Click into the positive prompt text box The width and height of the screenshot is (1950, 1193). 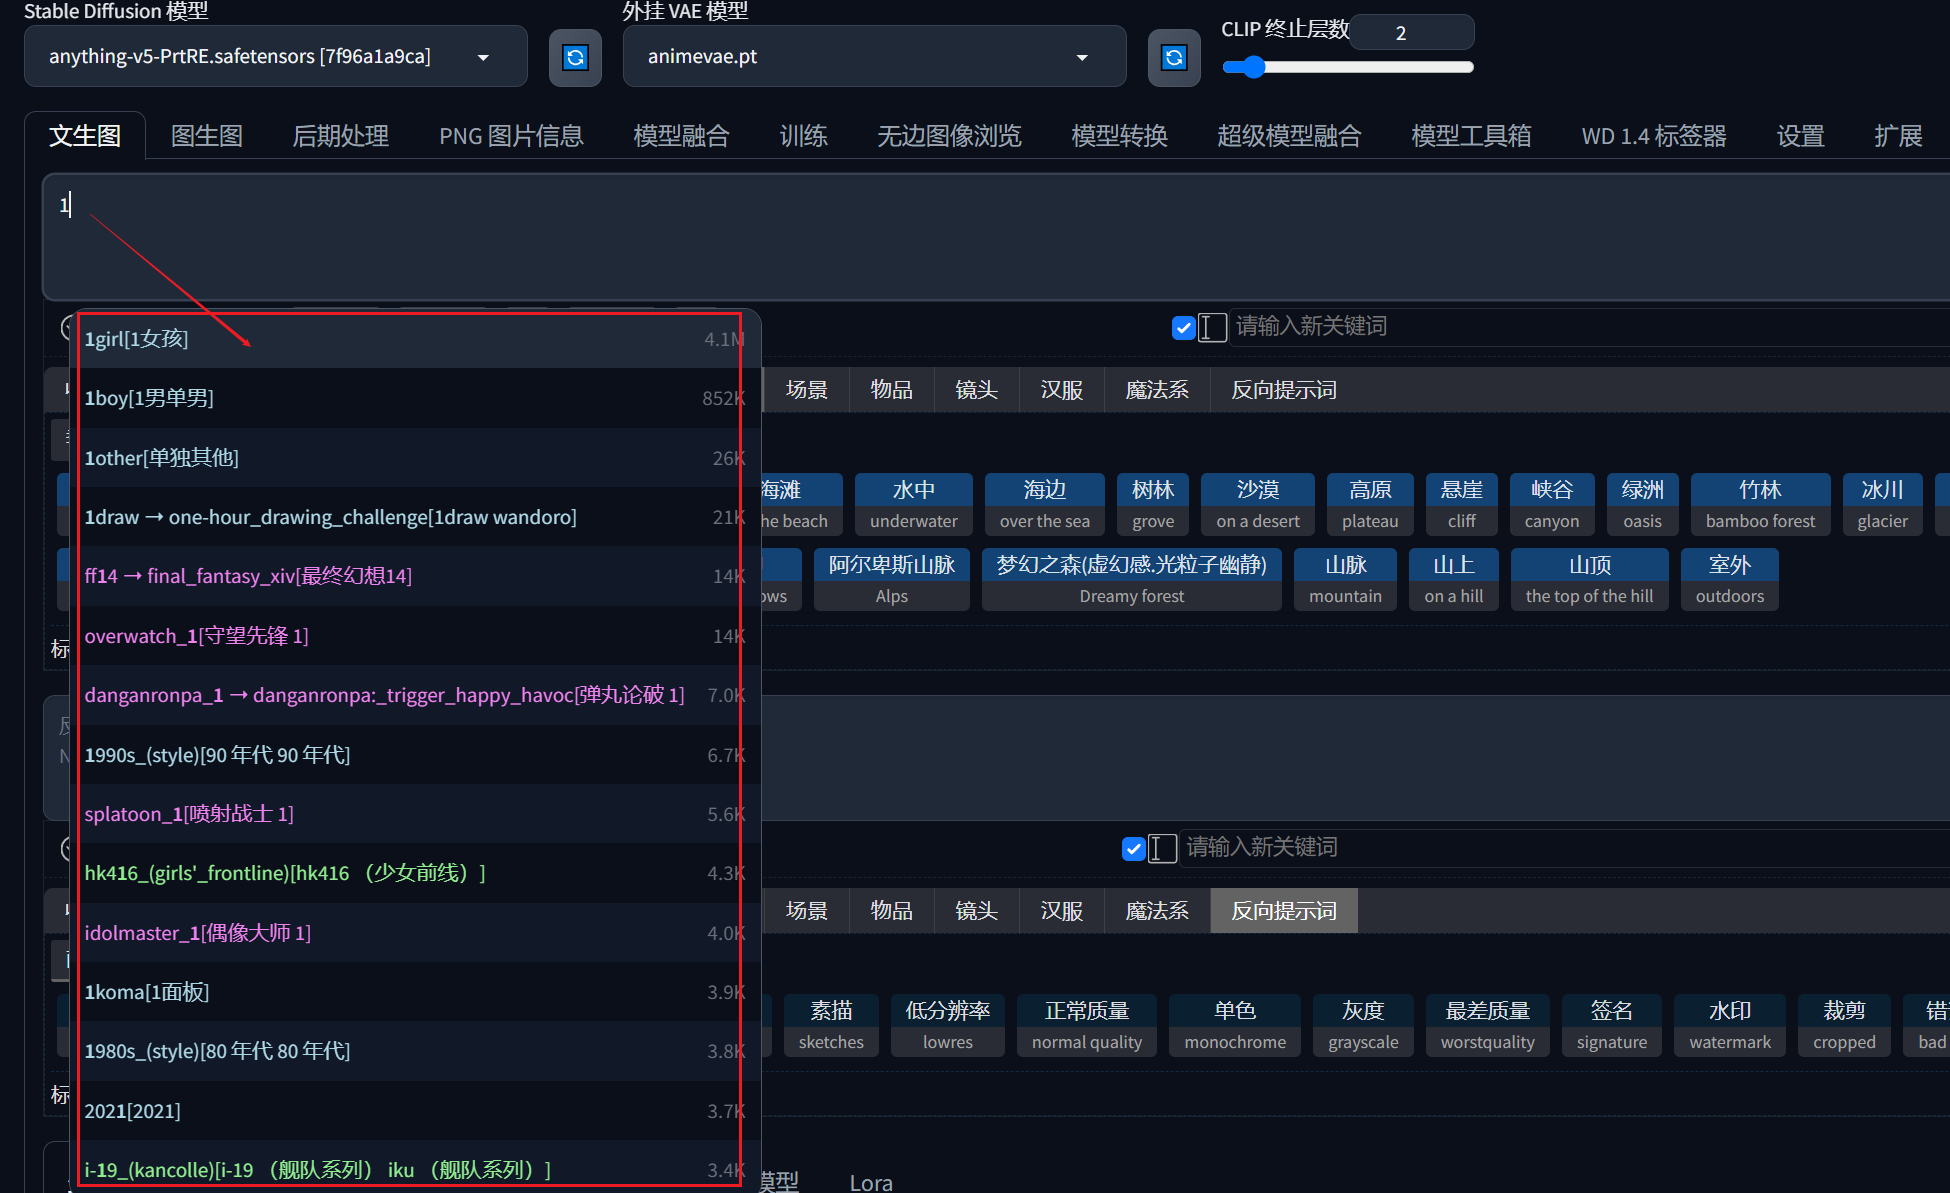pyautogui.click(x=995, y=237)
